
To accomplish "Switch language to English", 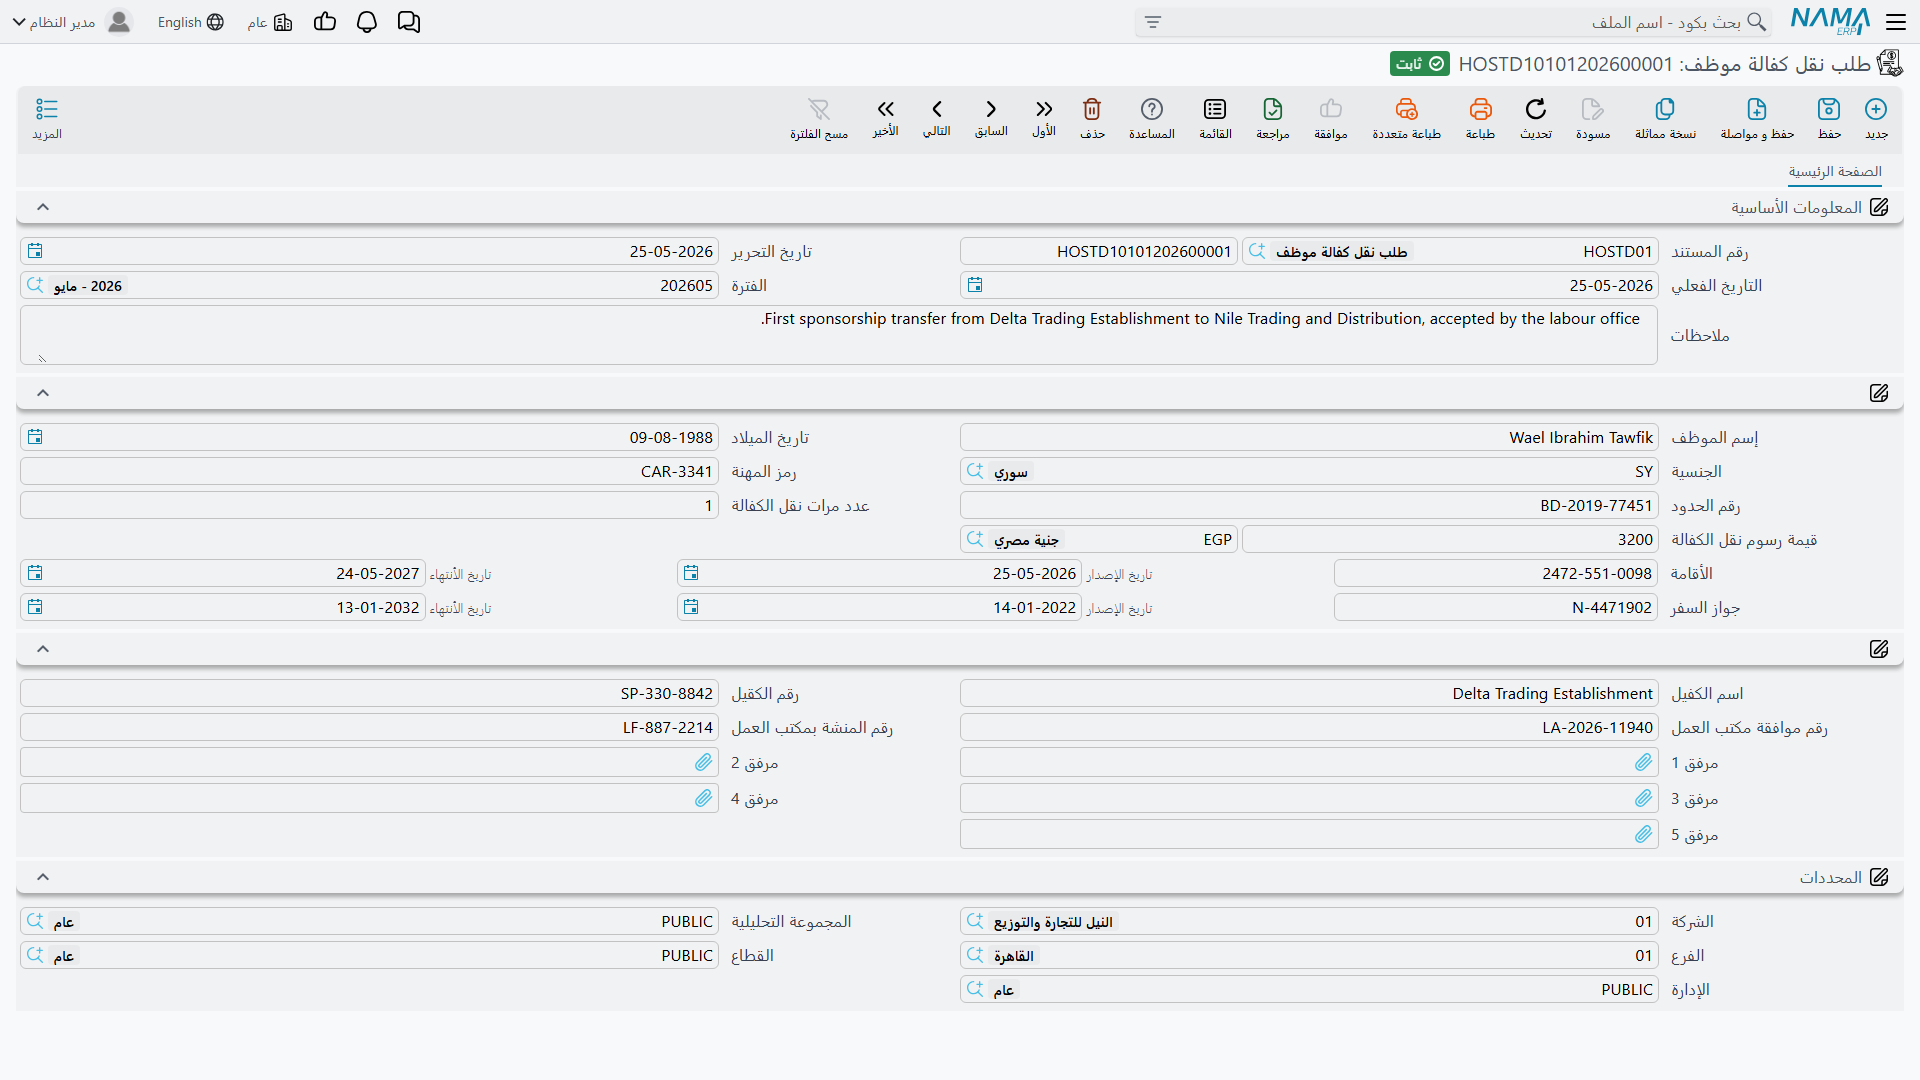I will click(x=190, y=22).
